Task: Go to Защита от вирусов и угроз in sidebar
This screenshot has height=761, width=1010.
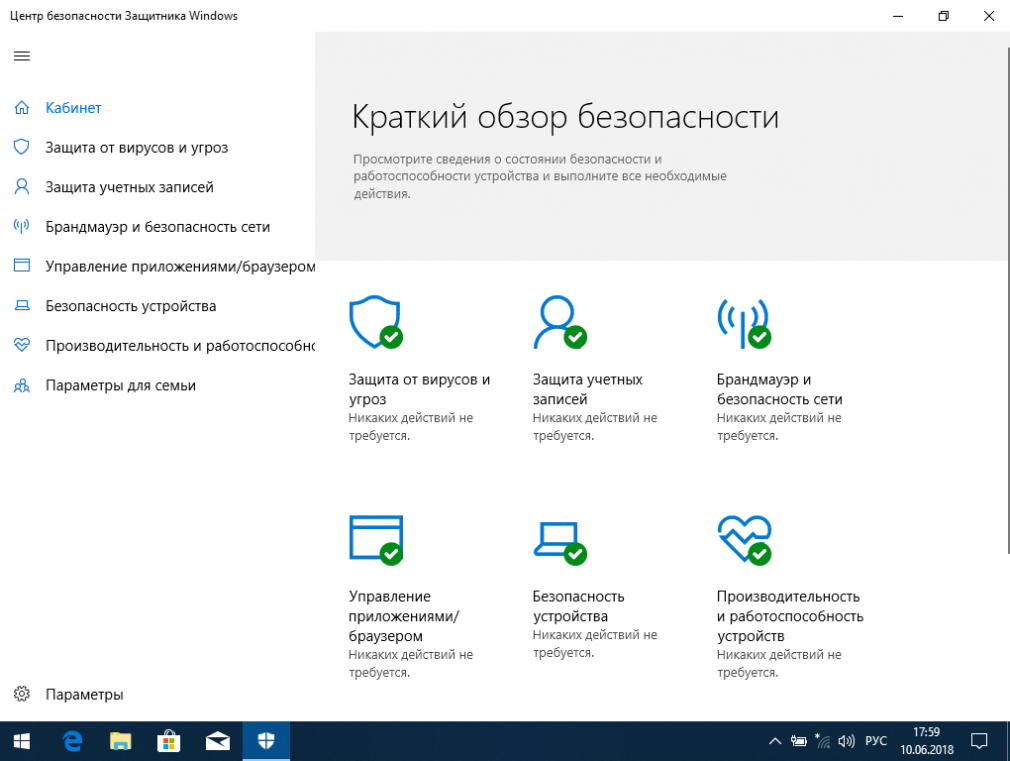Action: coord(137,148)
